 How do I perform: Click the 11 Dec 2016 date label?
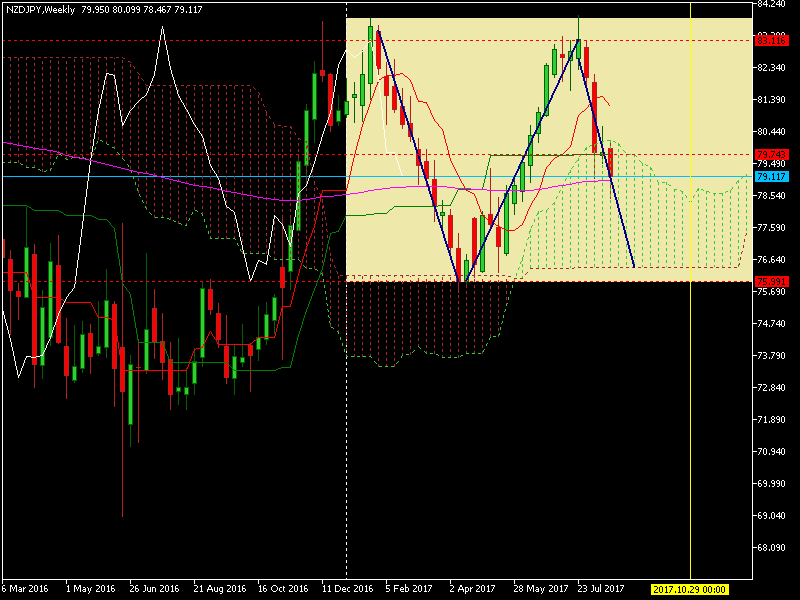[x=346, y=589]
